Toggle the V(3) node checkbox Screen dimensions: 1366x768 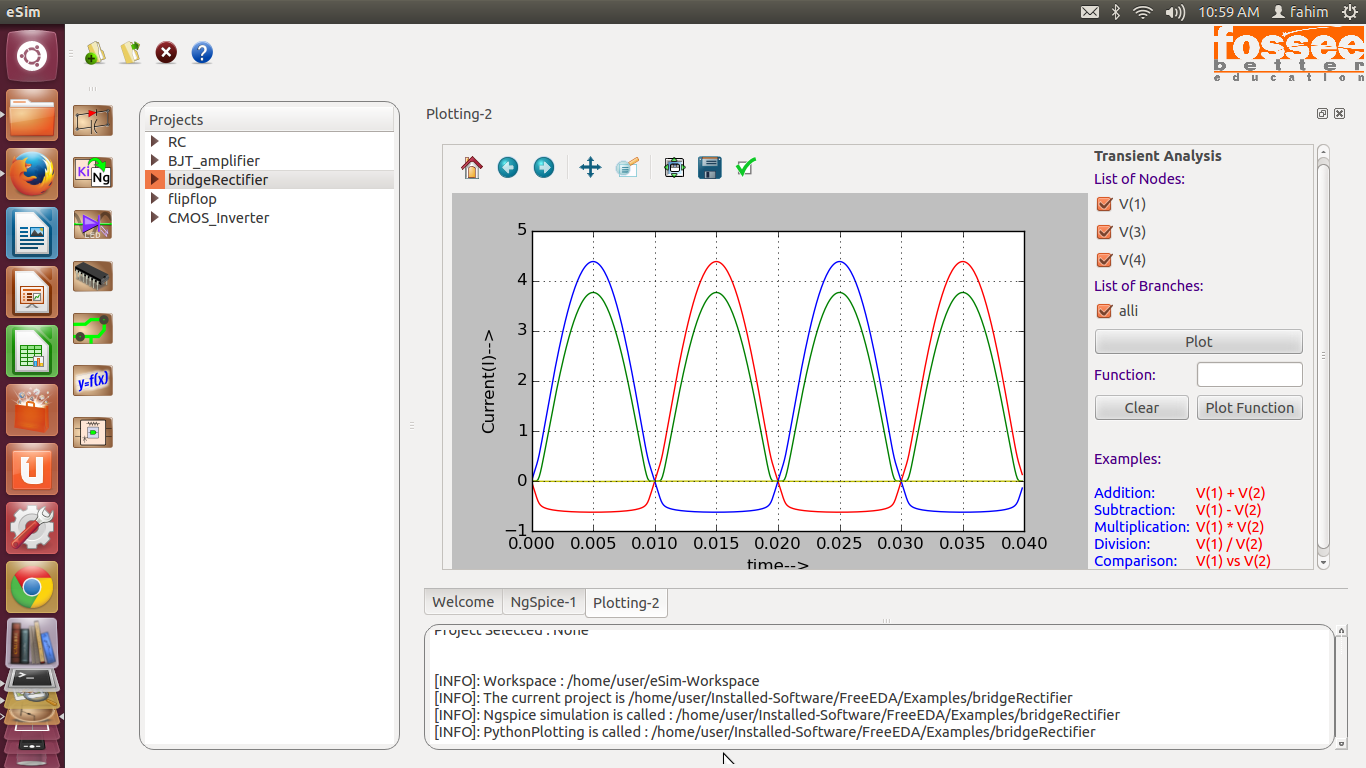pyautogui.click(x=1105, y=232)
